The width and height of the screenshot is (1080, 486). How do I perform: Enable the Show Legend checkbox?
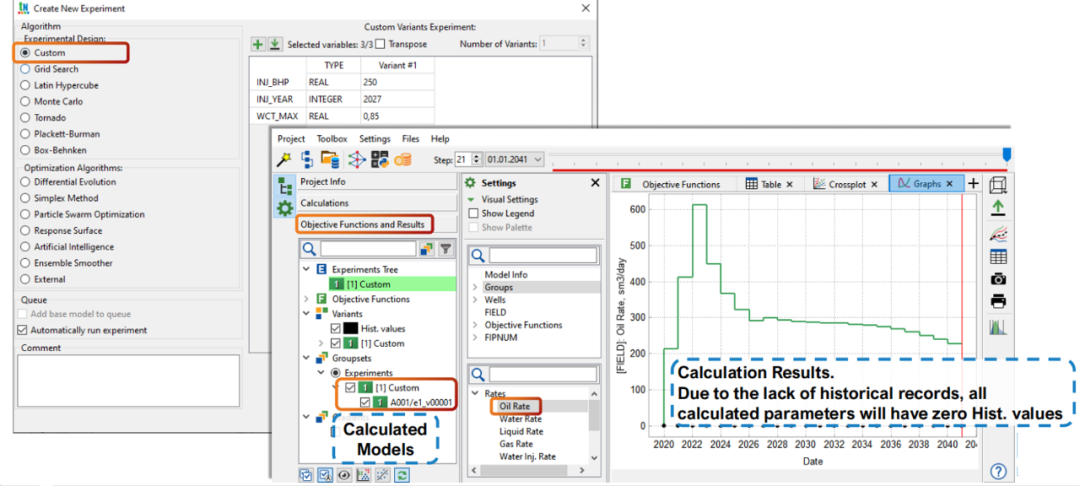tap(473, 213)
